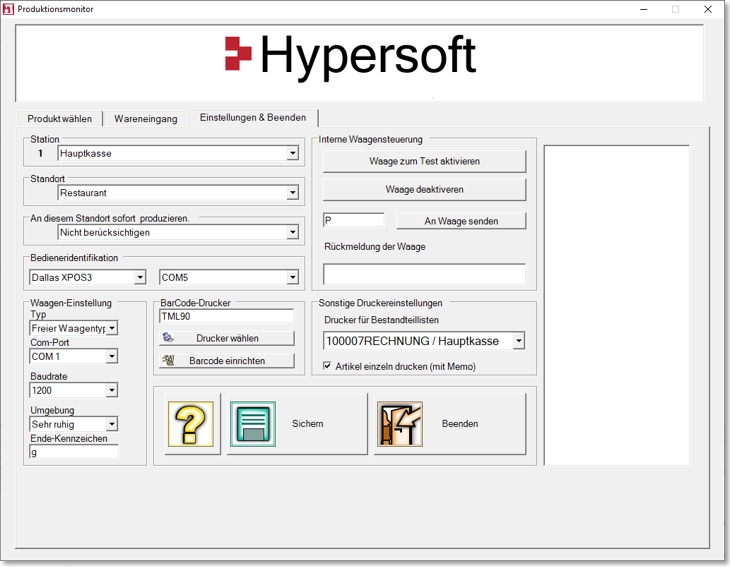The image size is (730, 567).
Task: Click the Sichern label on the save button
Action: click(x=307, y=424)
